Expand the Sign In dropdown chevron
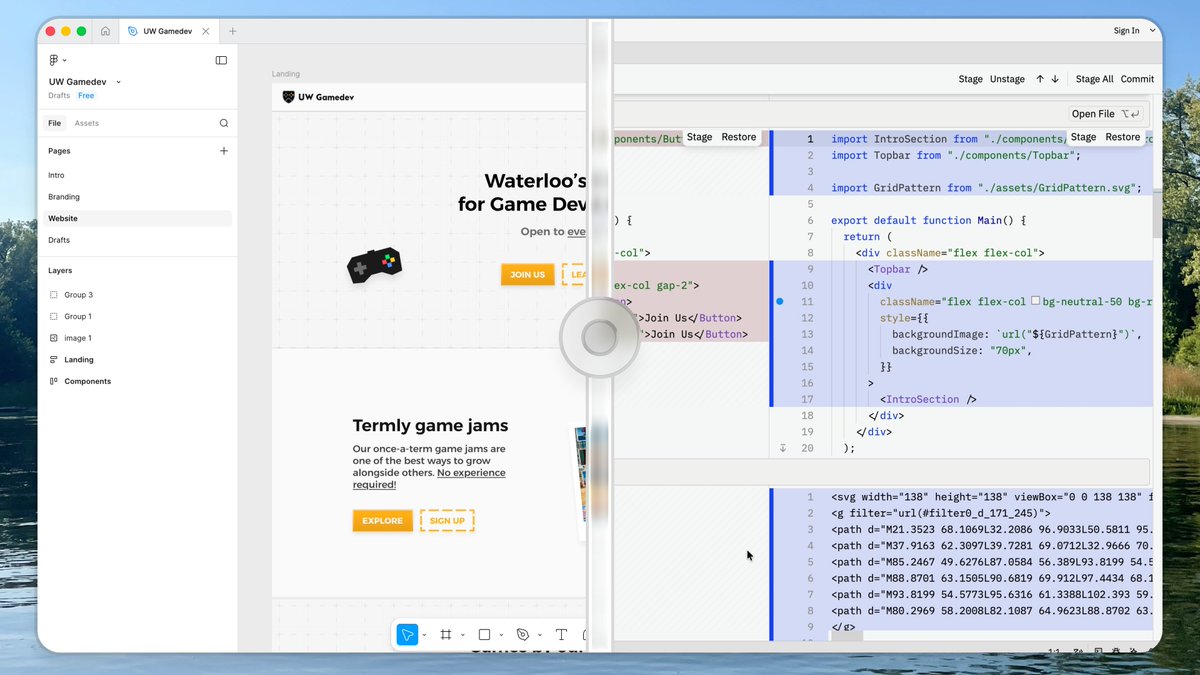 1151,31
